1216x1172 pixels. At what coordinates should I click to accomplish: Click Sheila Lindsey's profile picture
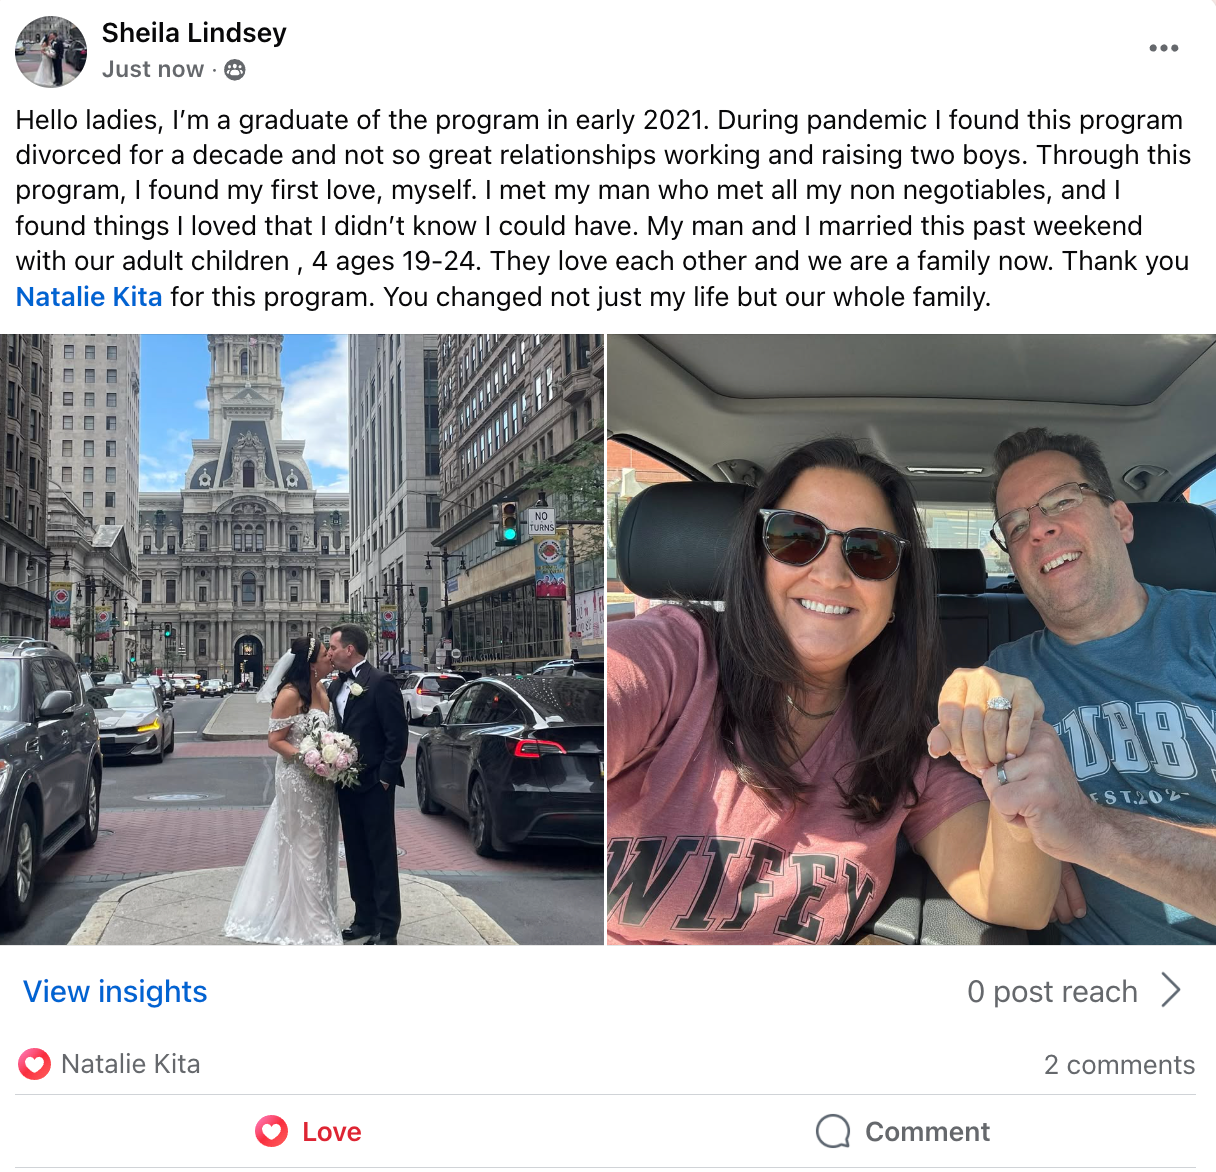coord(51,51)
